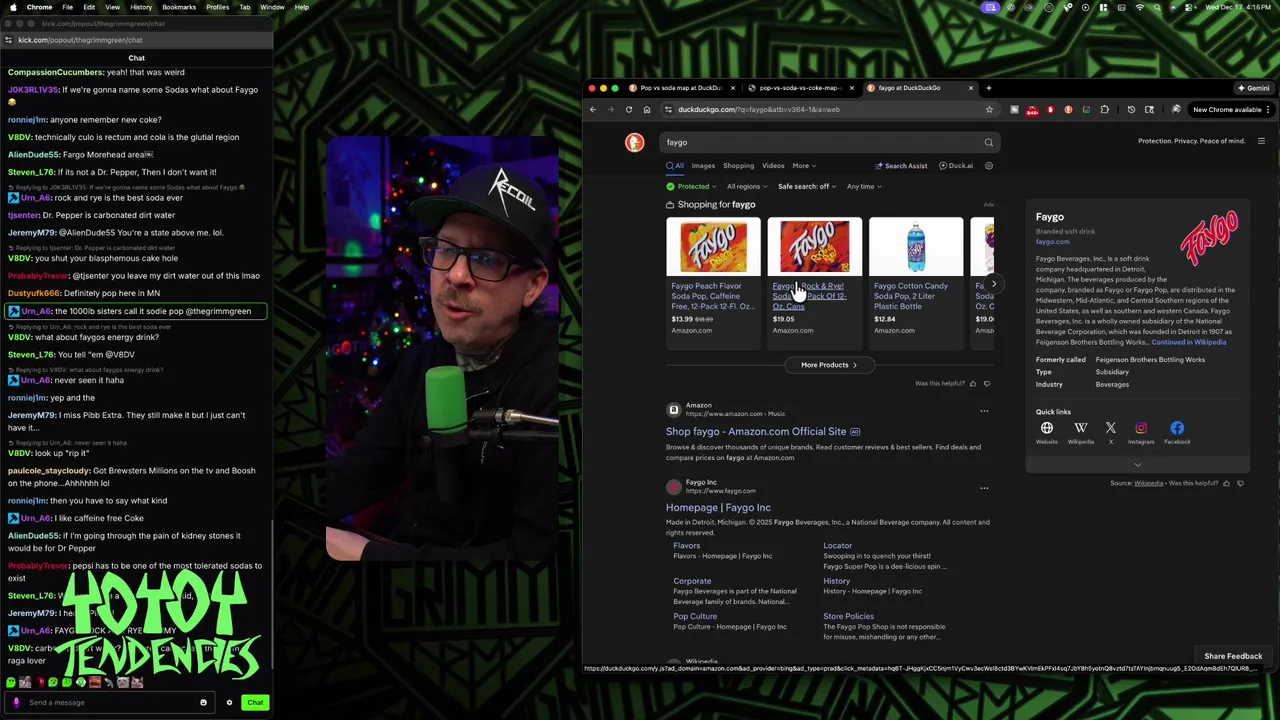Open the Flavors sitelink under Faygo Inc
Viewport: 1280px width, 720px height.
pyautogui.click(x=686, y=546)
